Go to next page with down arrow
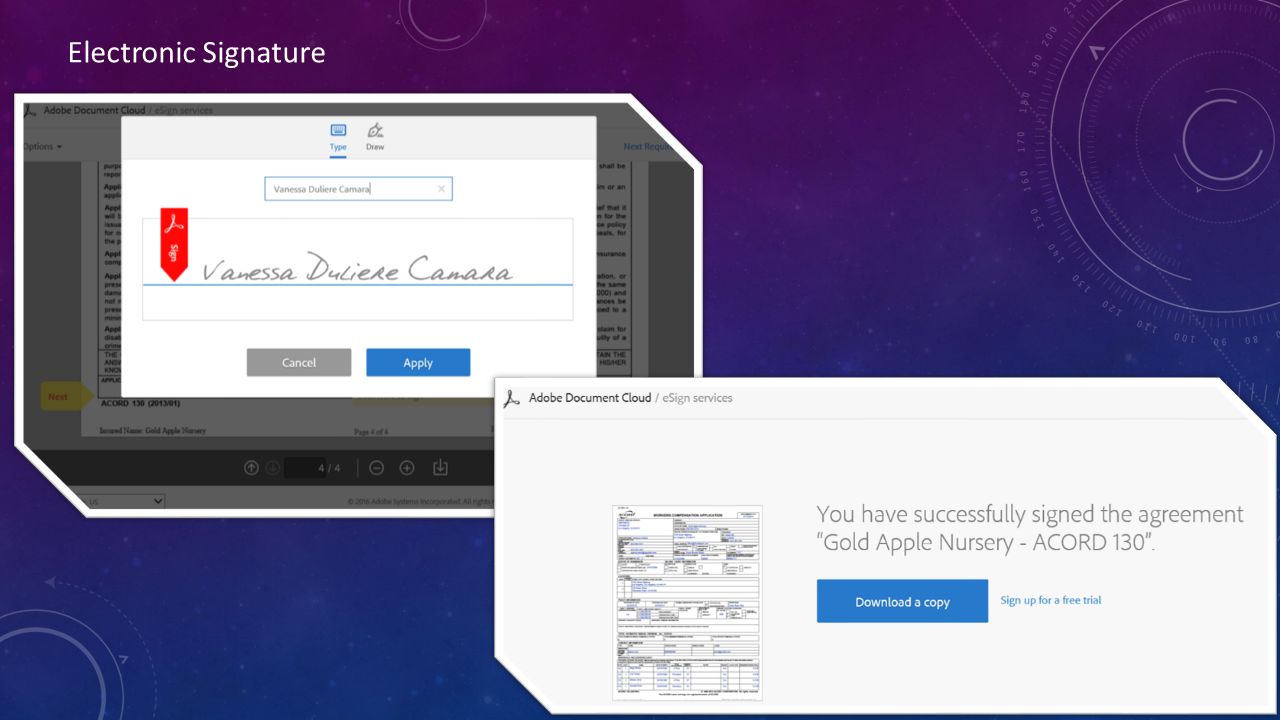Screen dimensions: 1280x720 (x=273, y=467)
